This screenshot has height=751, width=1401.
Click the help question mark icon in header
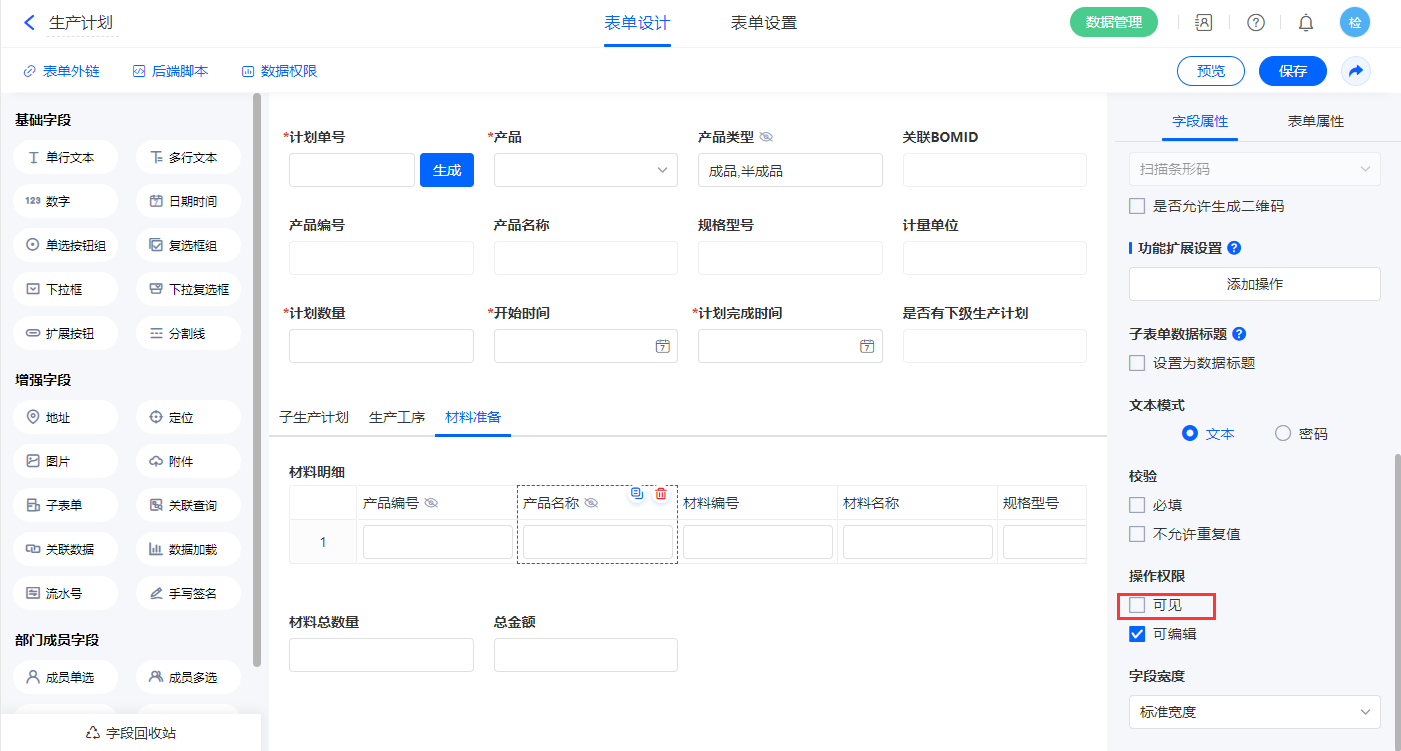tap(1256, 23)
